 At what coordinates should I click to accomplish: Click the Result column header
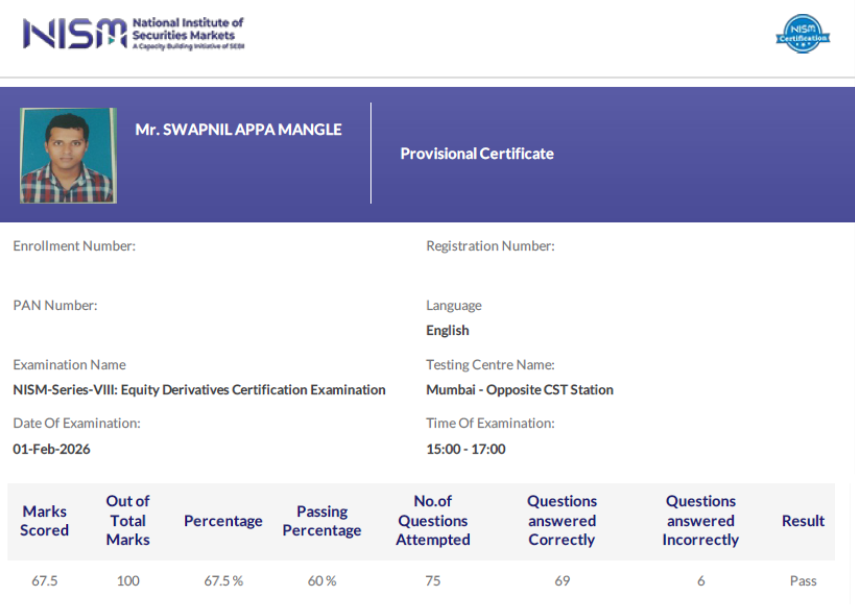tap(802, 520)
